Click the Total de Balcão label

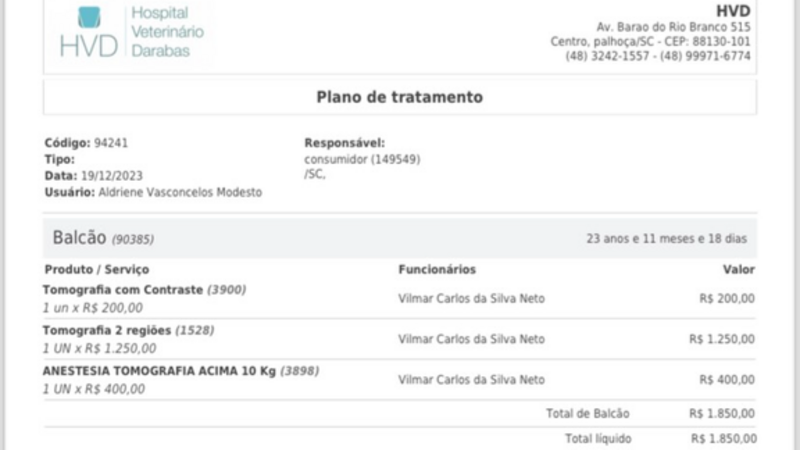click(x=588, y=413)
